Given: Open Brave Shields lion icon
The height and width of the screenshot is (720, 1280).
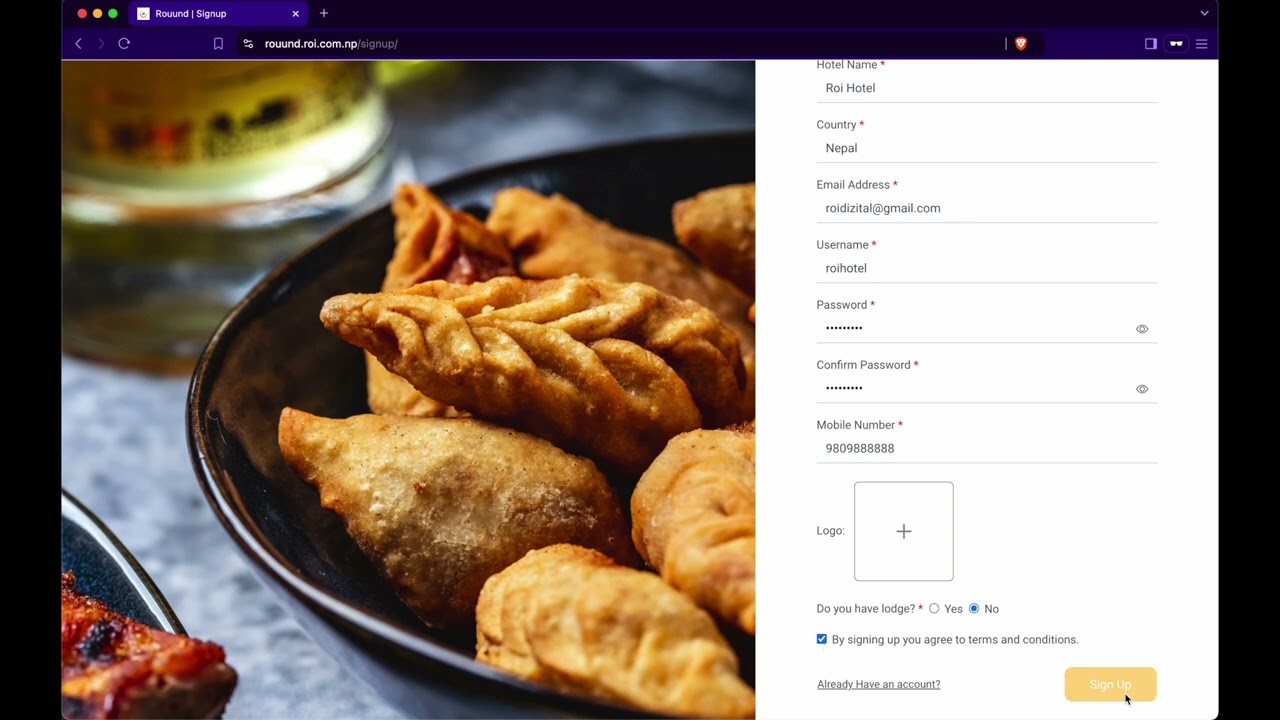Looking at the screenshot, I should coord(1021,44).
